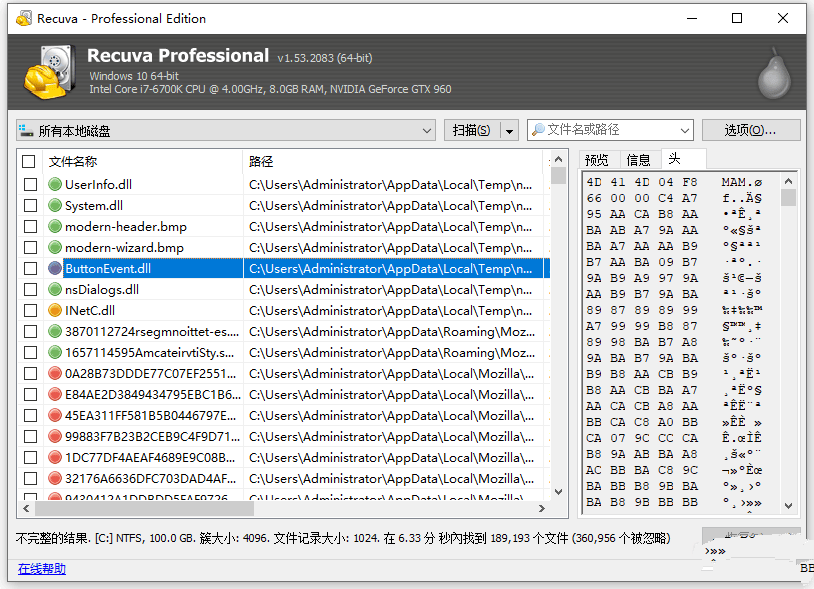
Task: Click the local disks icon in drive selector
Action: point(26,130)
